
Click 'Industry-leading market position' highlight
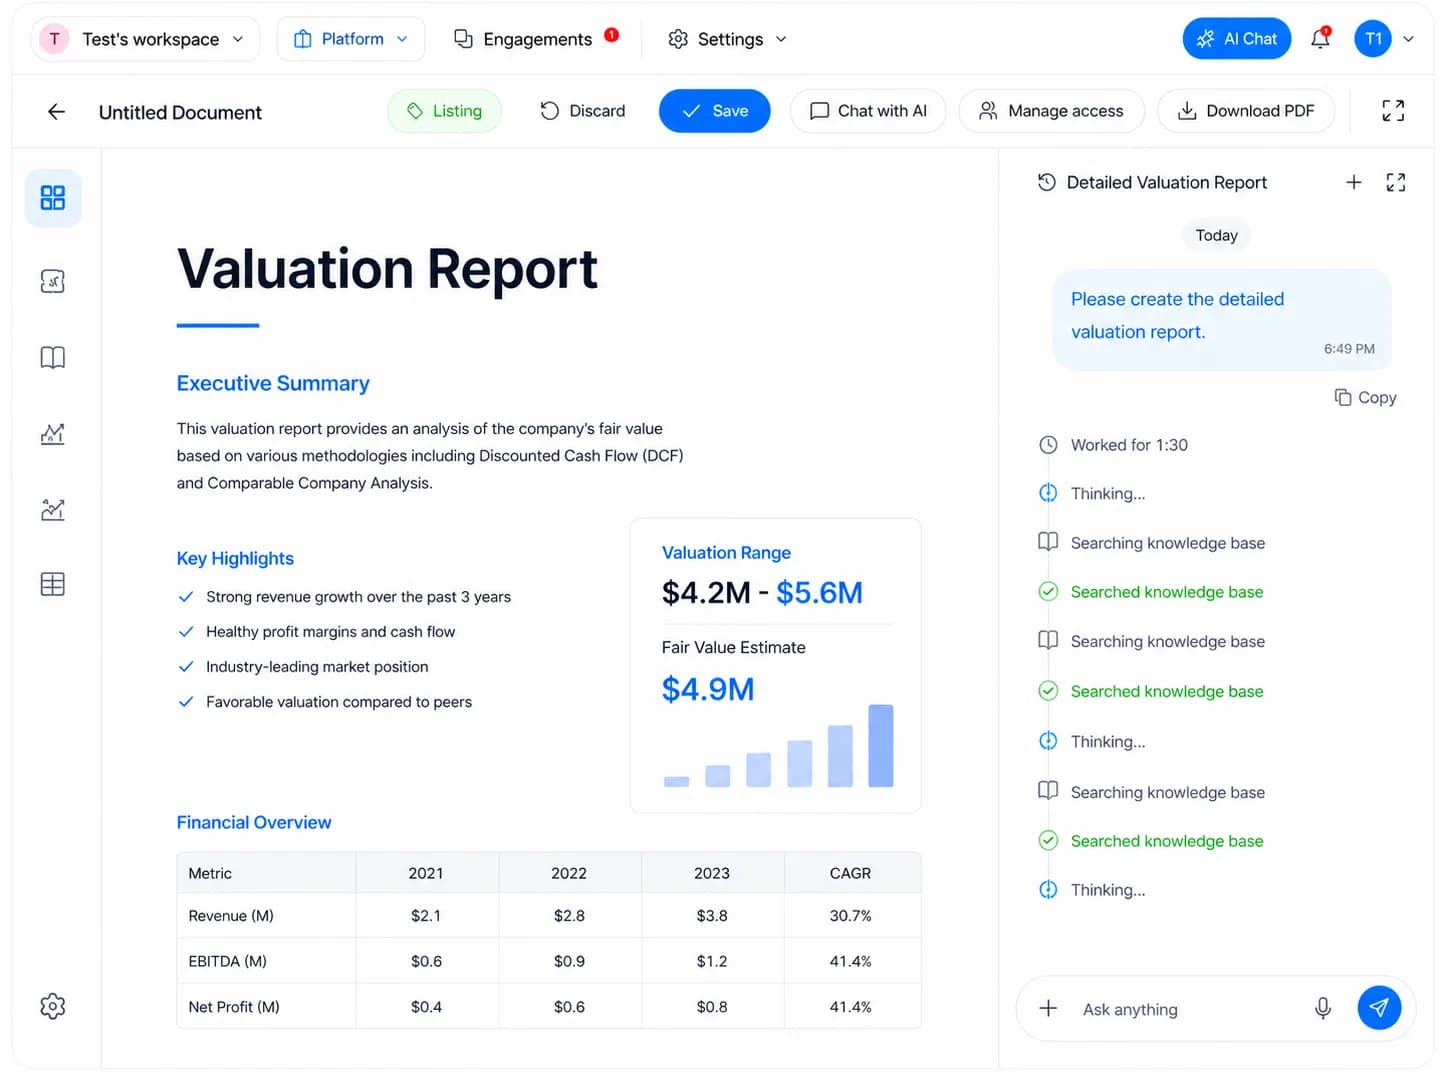317,667
